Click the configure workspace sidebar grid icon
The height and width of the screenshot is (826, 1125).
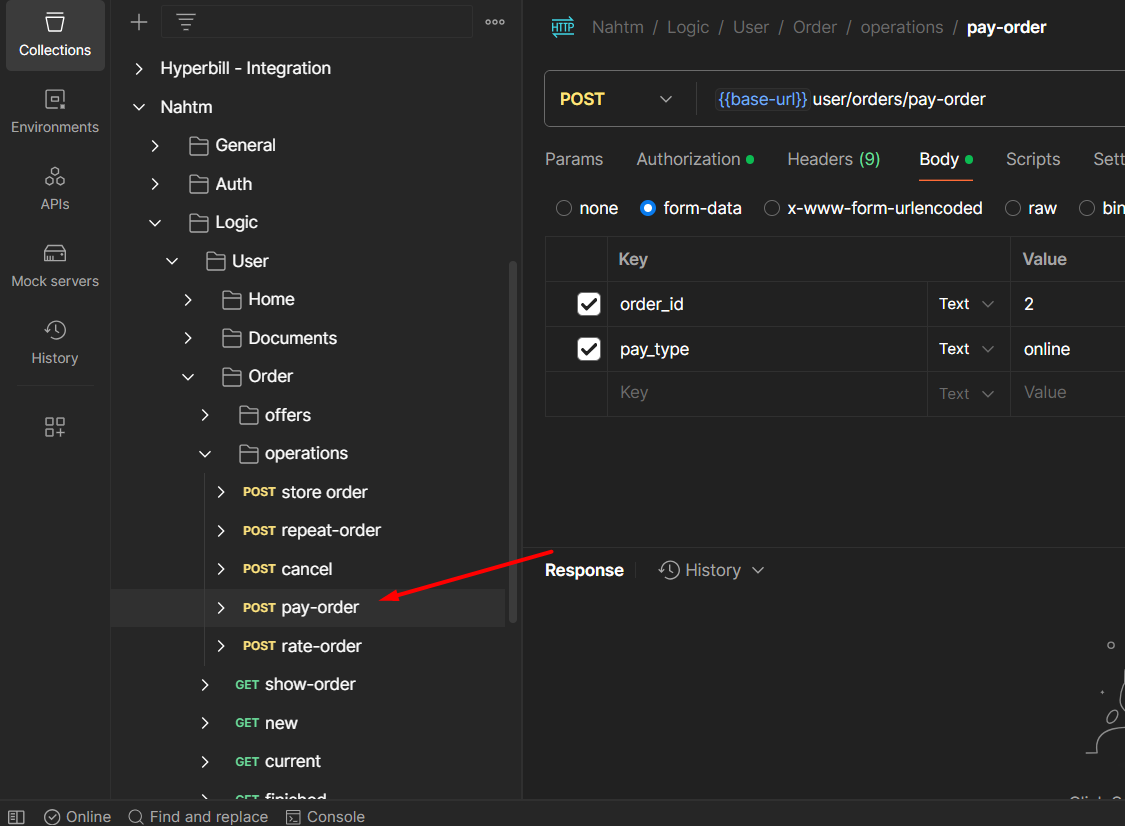55,427
